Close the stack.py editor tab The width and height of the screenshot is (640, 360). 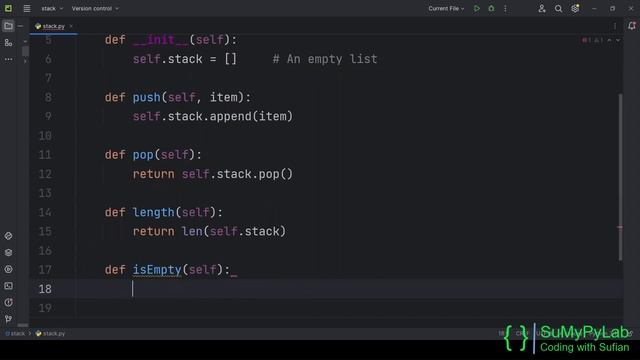click(x=71, y=26)
